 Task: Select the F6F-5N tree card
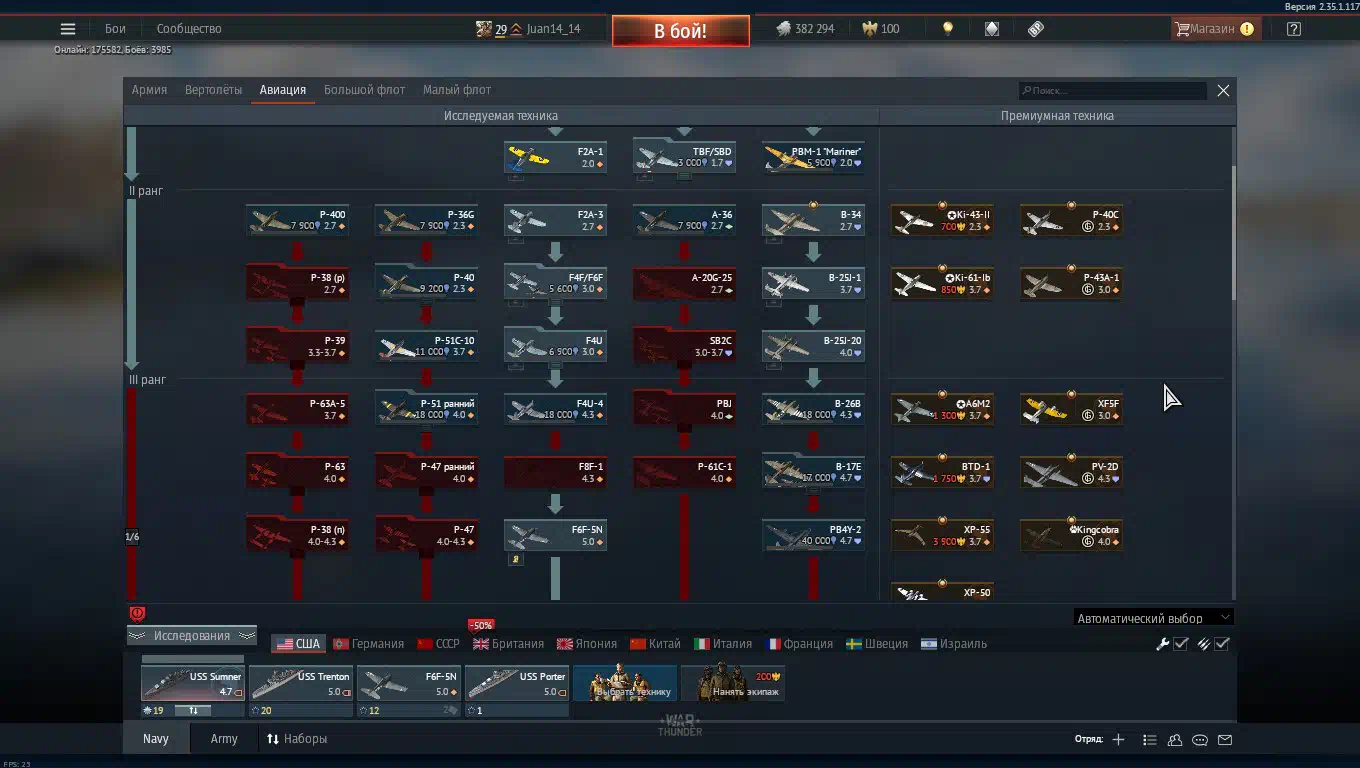(x=555, y=535)
